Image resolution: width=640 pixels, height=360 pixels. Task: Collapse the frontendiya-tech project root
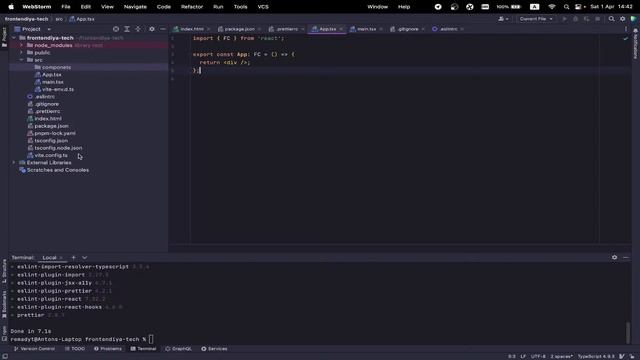click(14, 38)
